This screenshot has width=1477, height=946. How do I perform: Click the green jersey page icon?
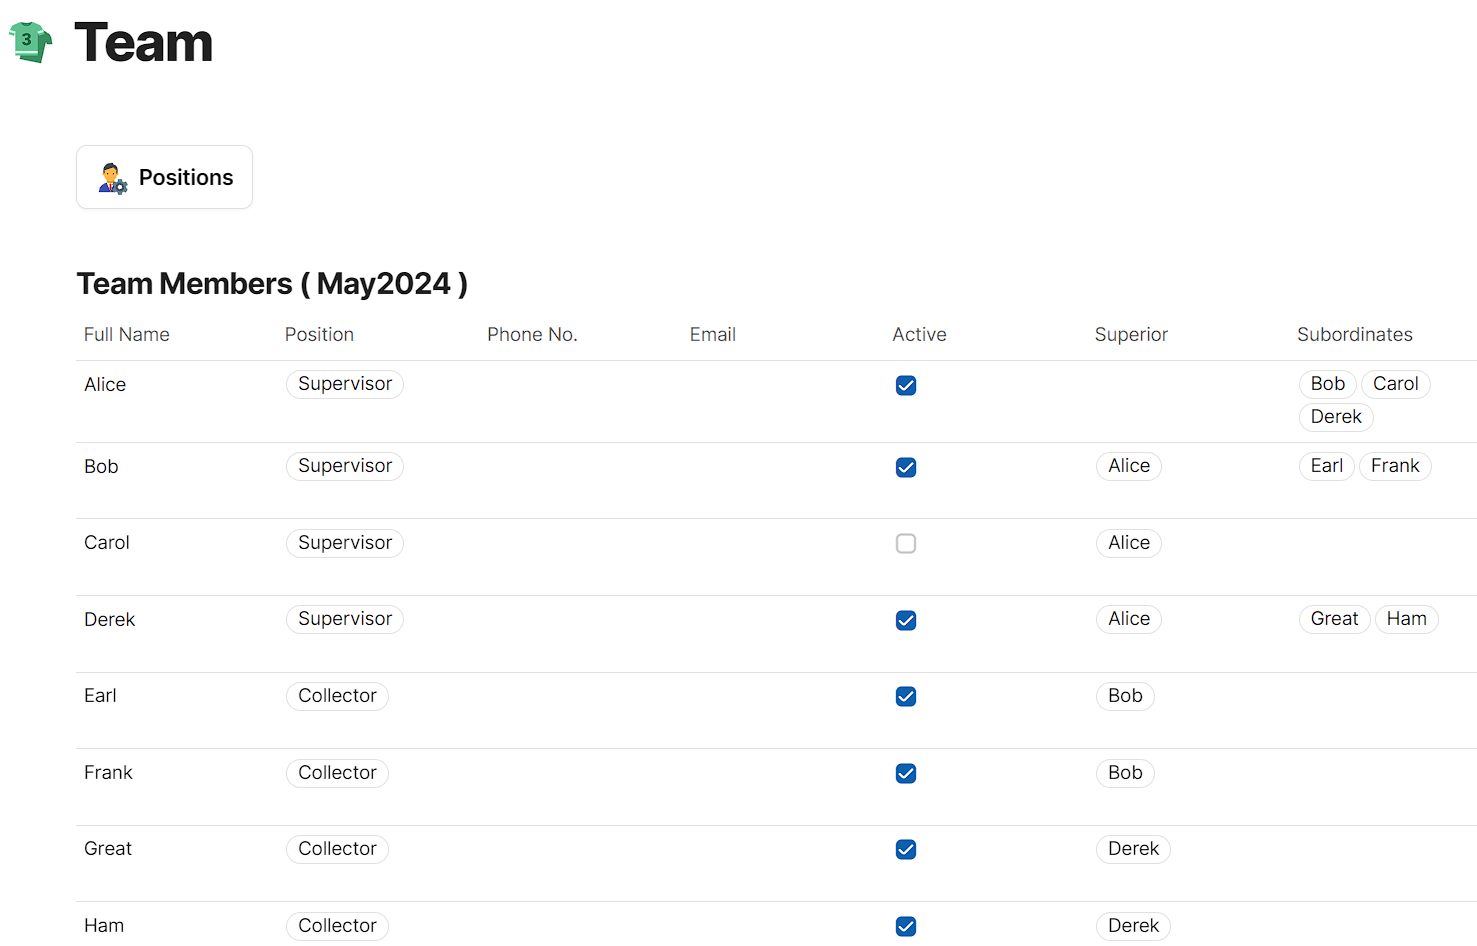(x=30, y=42)
